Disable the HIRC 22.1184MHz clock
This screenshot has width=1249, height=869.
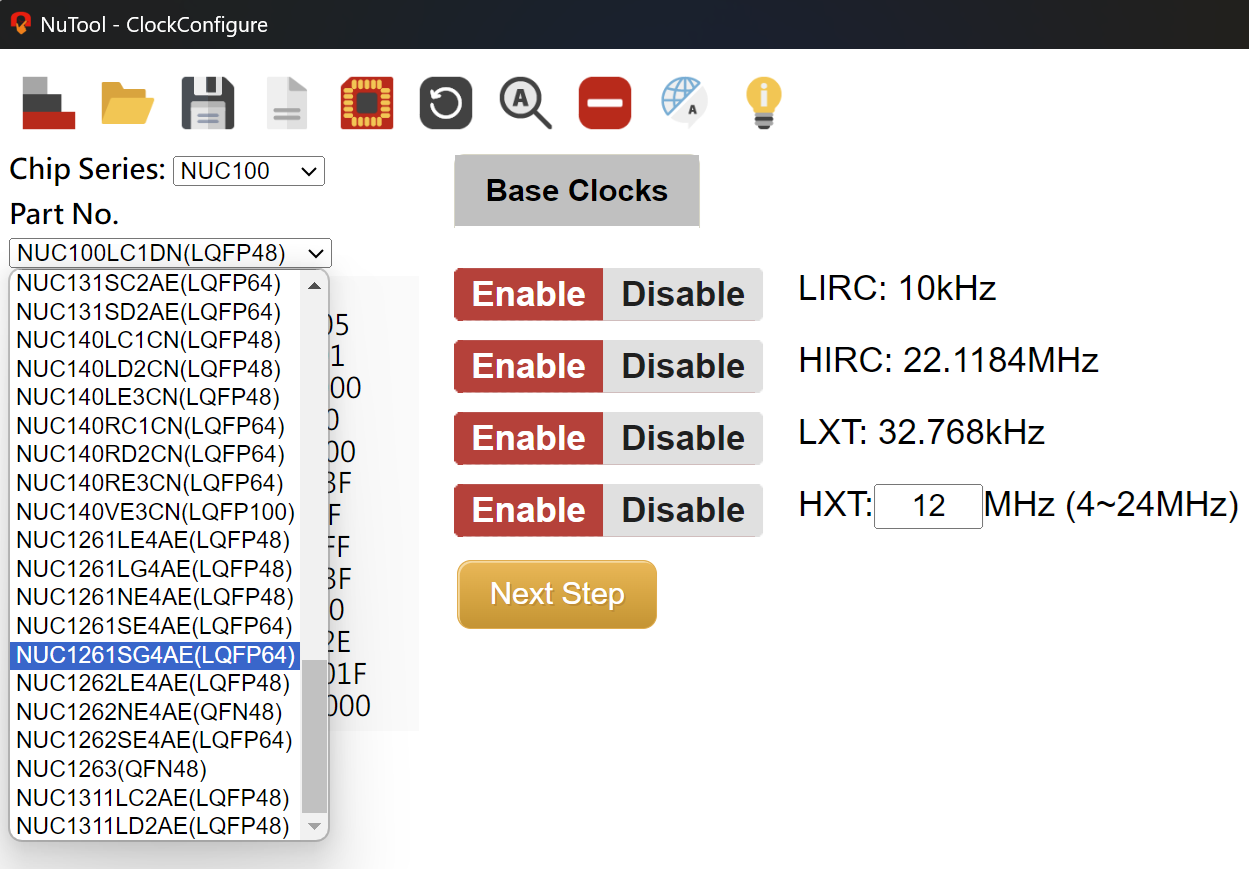(x=683, y=366)
